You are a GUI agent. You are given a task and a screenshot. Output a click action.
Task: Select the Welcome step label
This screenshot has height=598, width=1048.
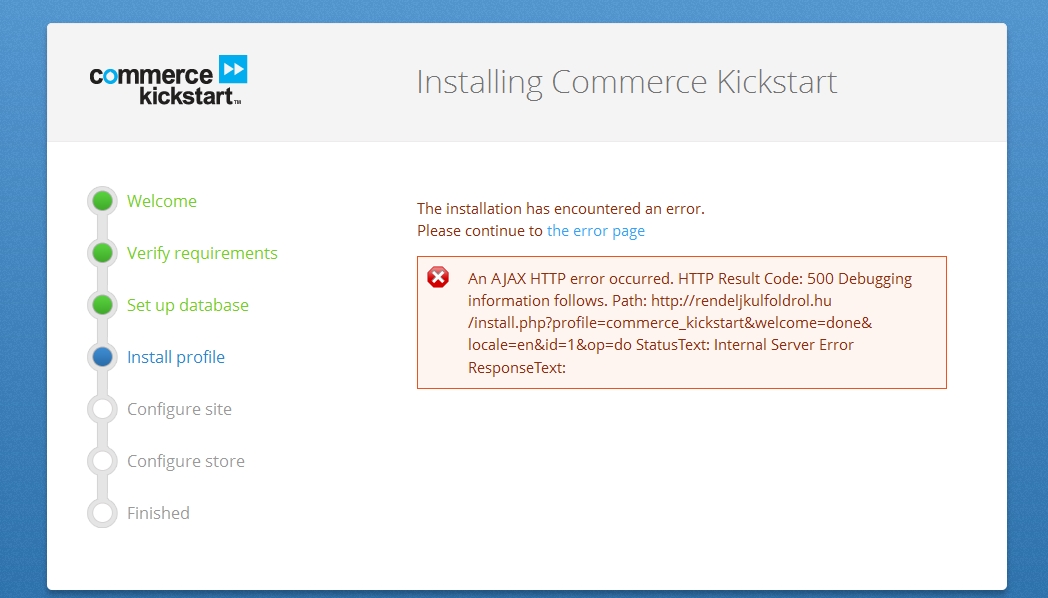162,201
